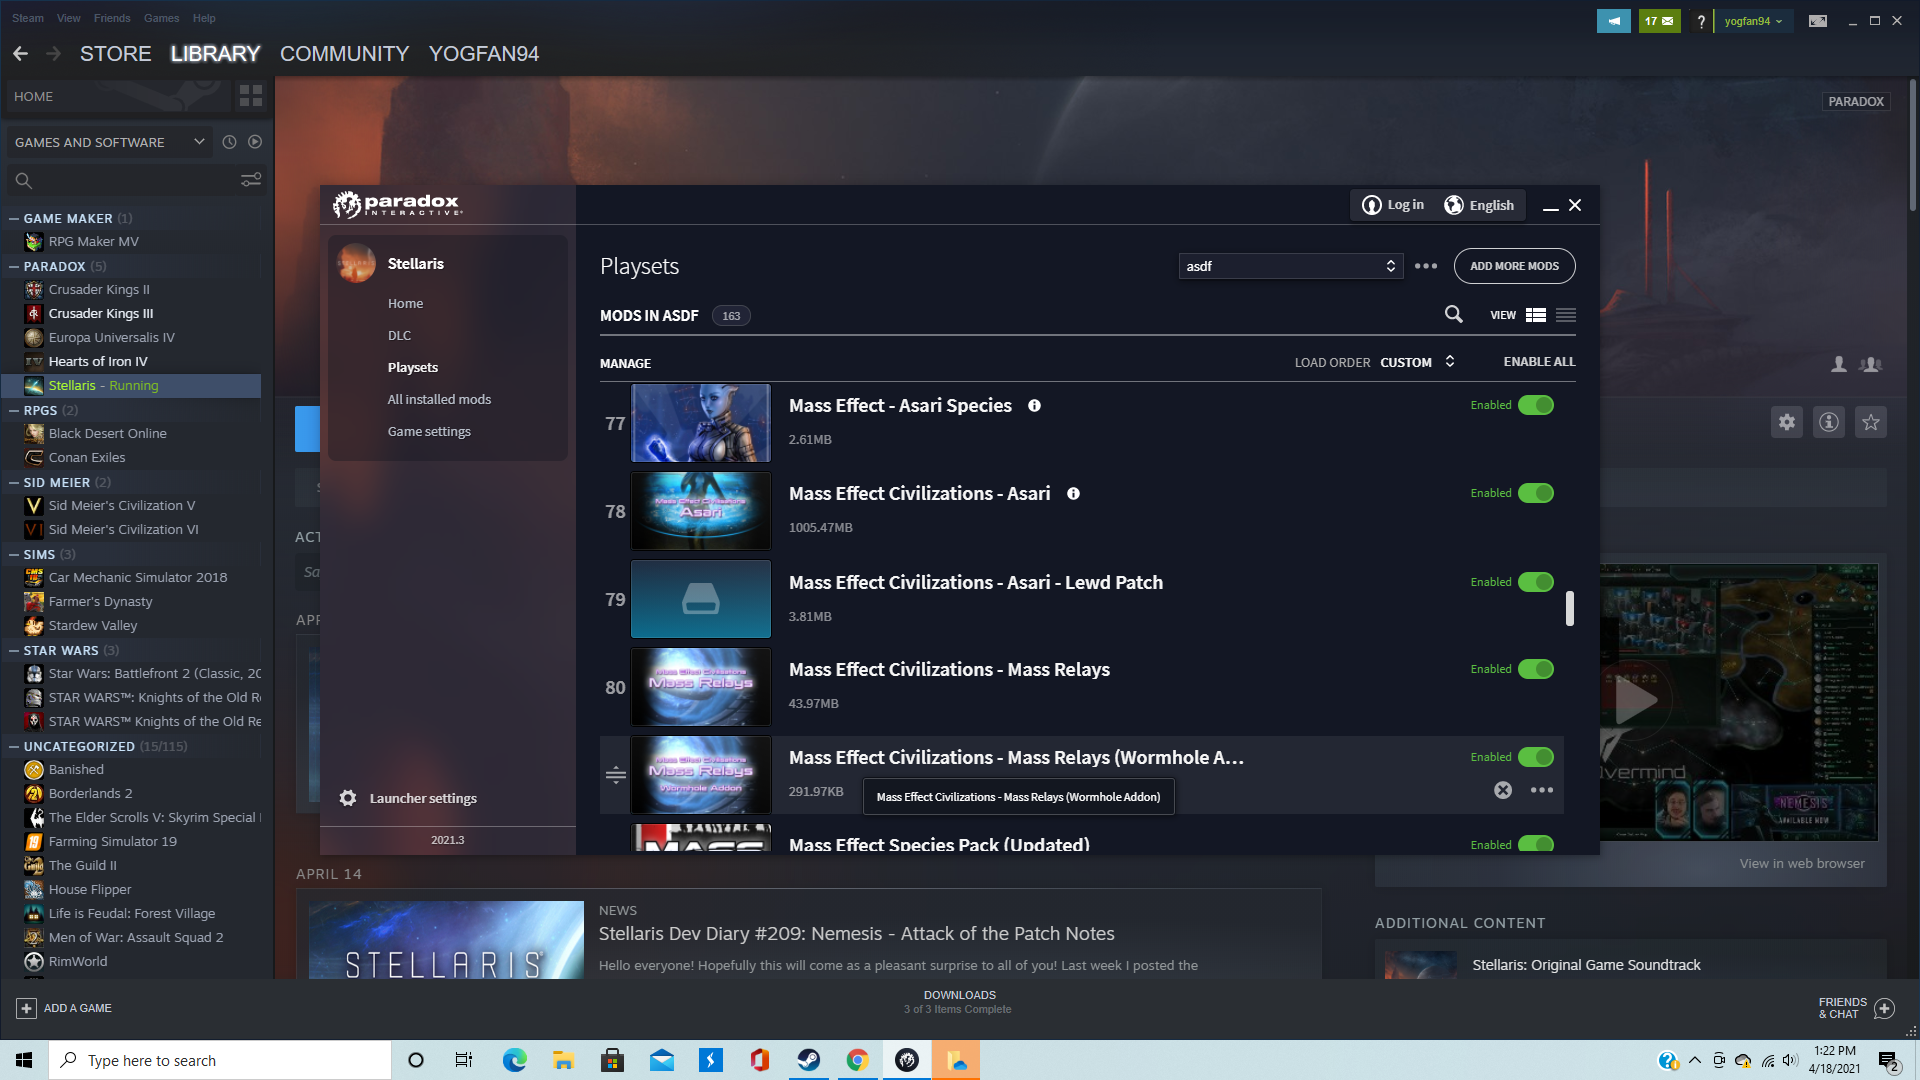Open Steam announcements megaphone icon
Screen dimensions: 1920x1080
[1614, 21]
